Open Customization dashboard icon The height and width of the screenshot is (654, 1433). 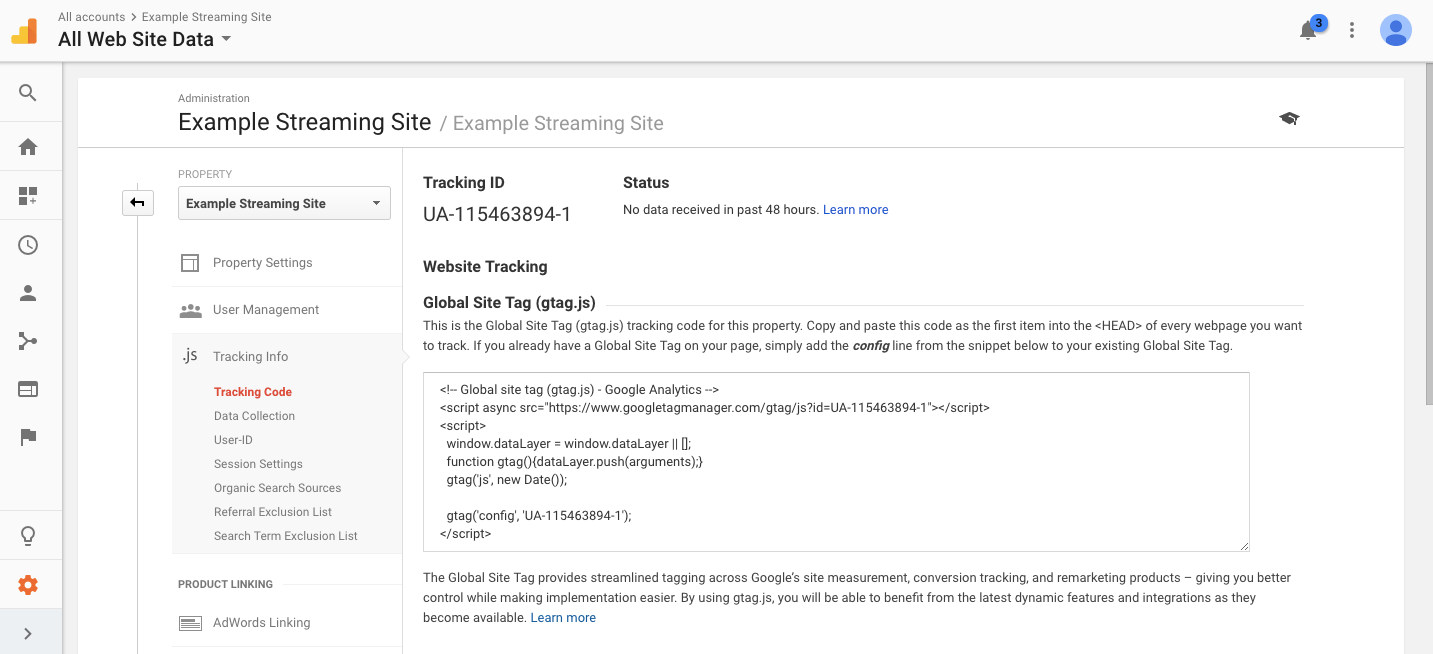pos(28,196)
